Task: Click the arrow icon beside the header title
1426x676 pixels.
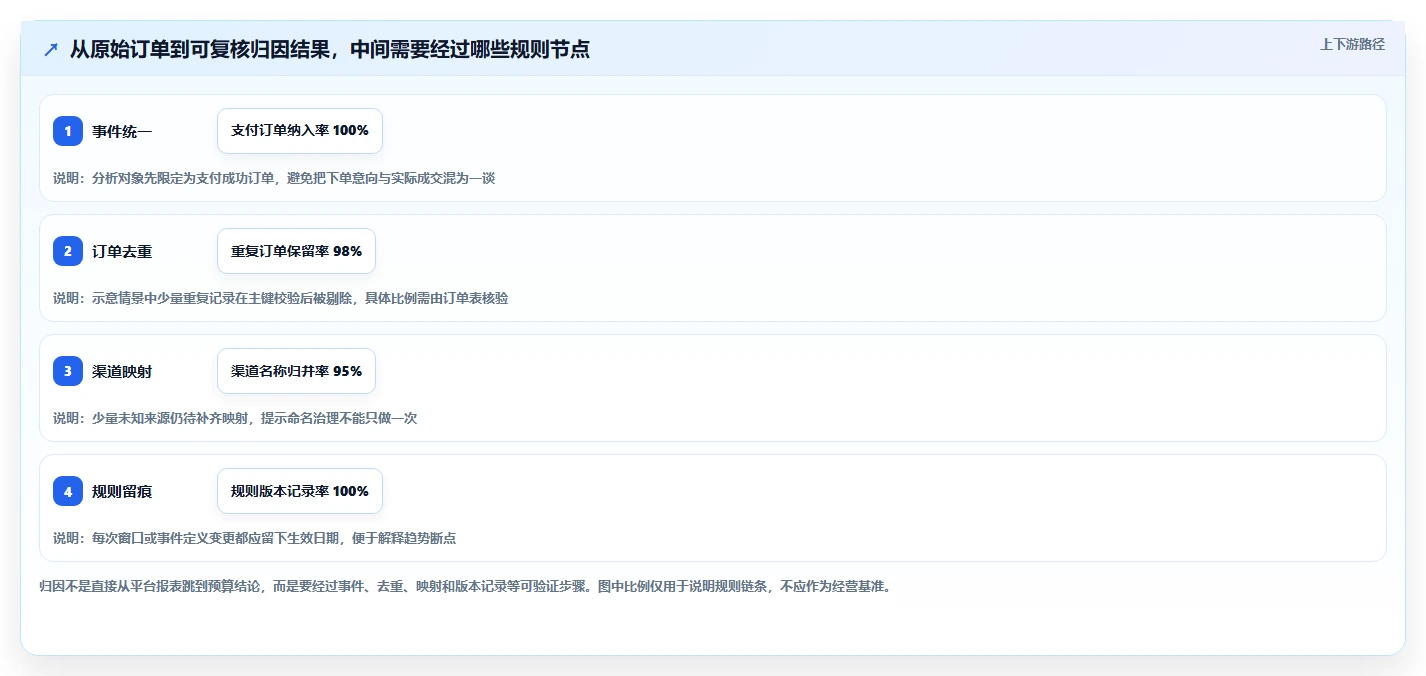Action: point(51,49)
